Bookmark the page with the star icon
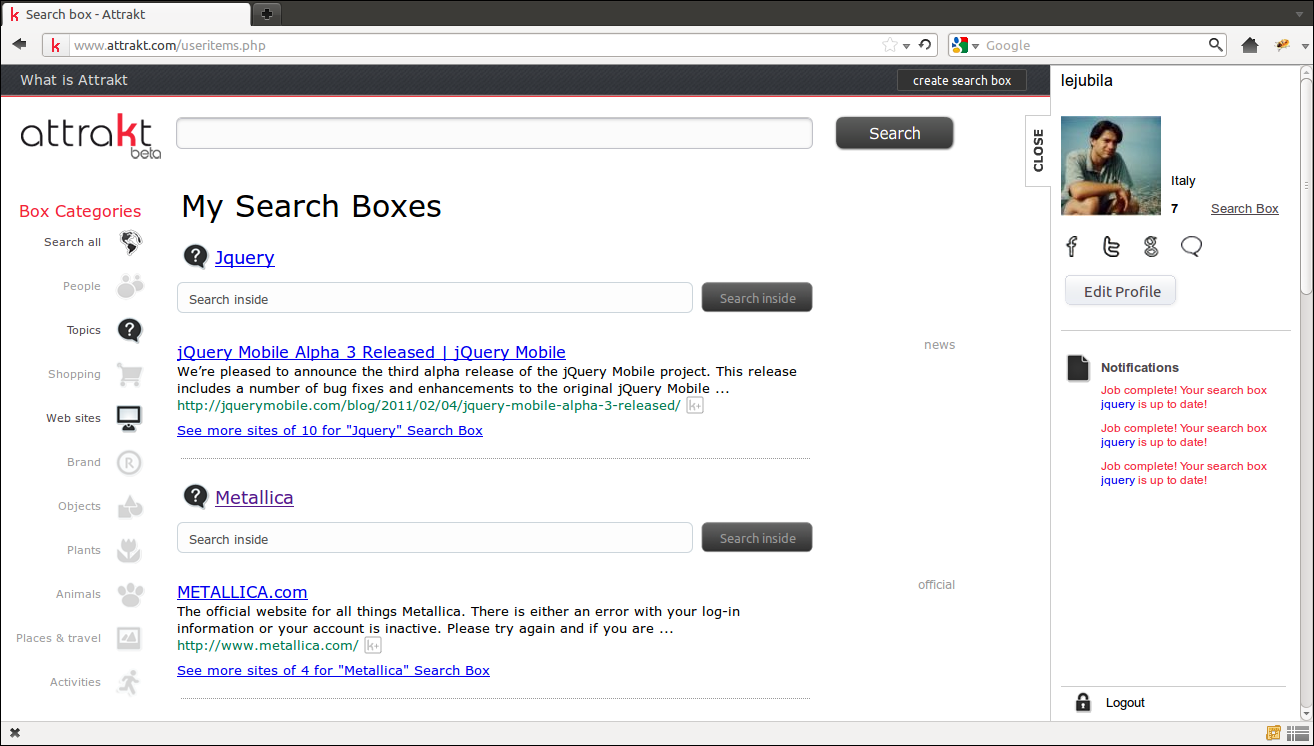This screenshot has width=1314, height=746. 890,45
